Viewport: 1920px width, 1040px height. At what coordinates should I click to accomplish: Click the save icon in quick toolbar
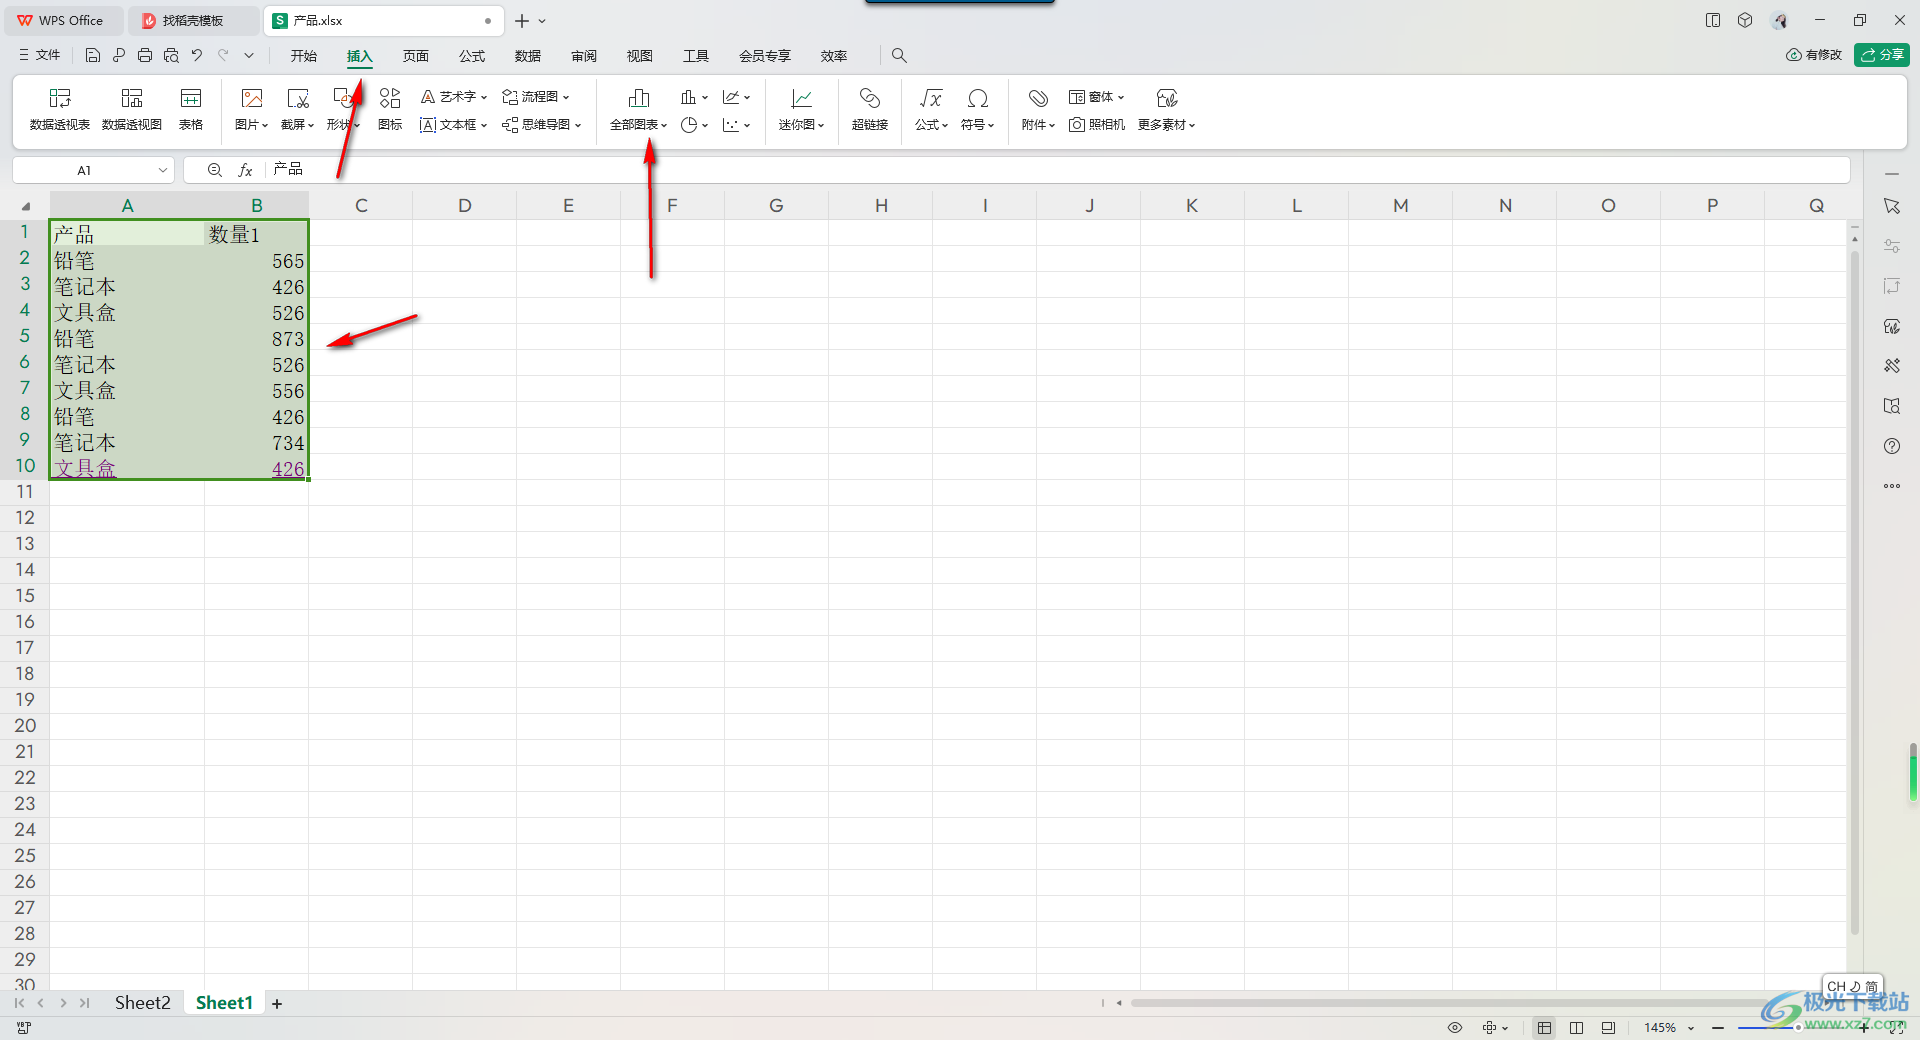92,56
